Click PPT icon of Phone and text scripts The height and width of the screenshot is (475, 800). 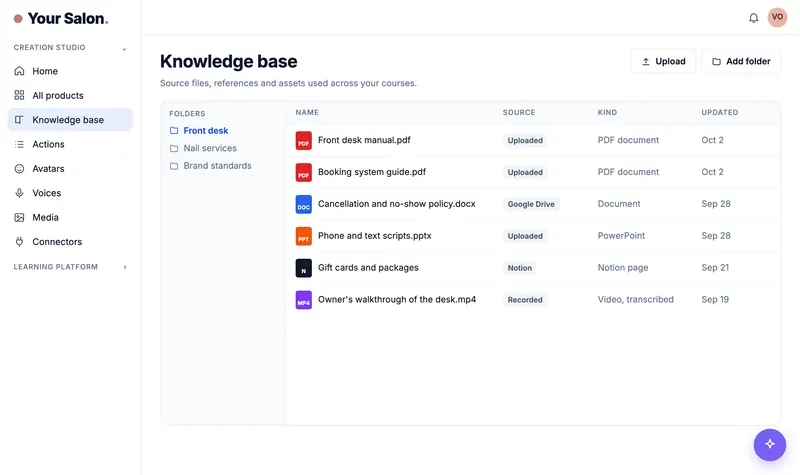pos(304,236)
